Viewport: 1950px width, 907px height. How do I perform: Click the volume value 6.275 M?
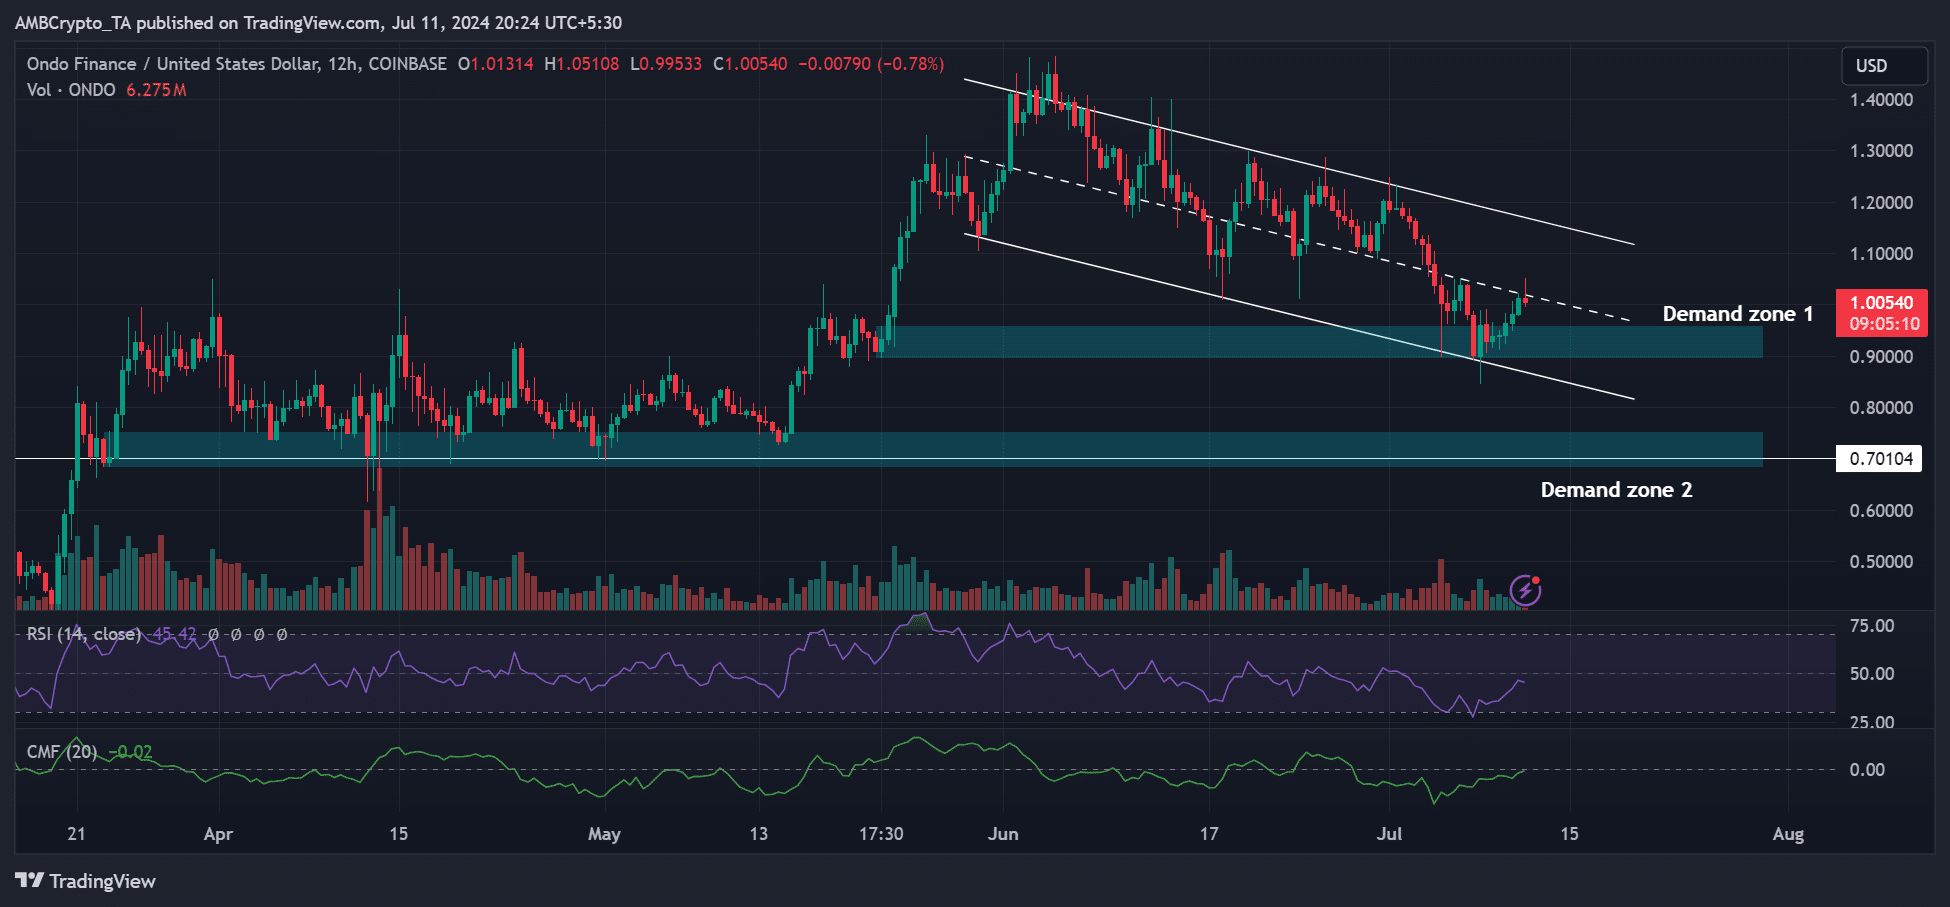pos(156,90)
